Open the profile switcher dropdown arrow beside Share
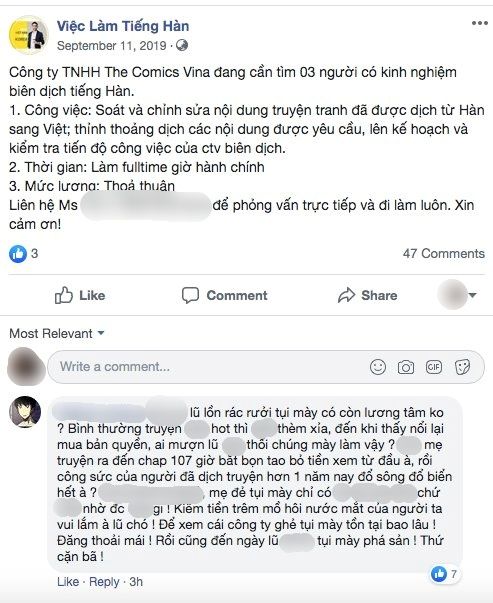493x603 pixels. coord(473,295)
